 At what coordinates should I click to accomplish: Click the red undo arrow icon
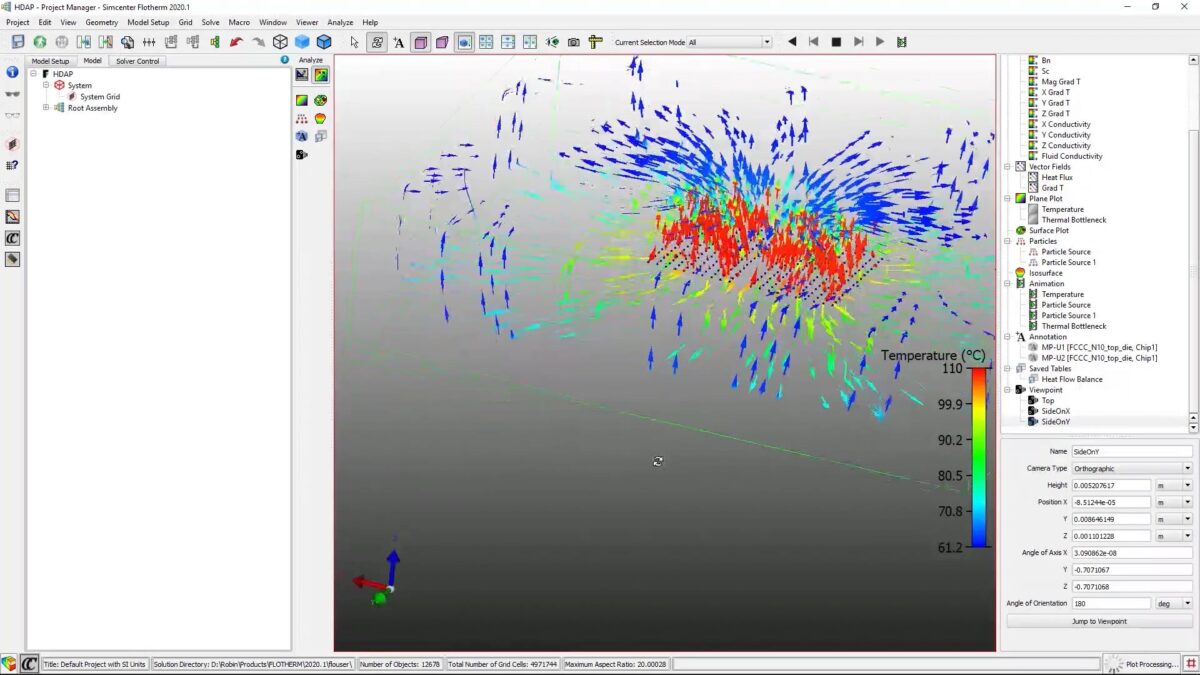tap(236, 42)
